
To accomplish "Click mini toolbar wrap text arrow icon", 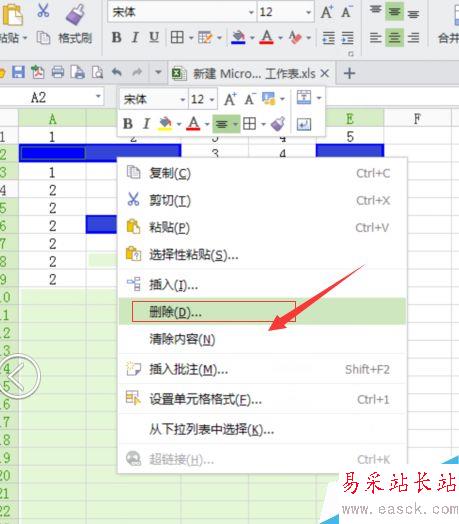I will pyautogui.click(x=304, y=124).
